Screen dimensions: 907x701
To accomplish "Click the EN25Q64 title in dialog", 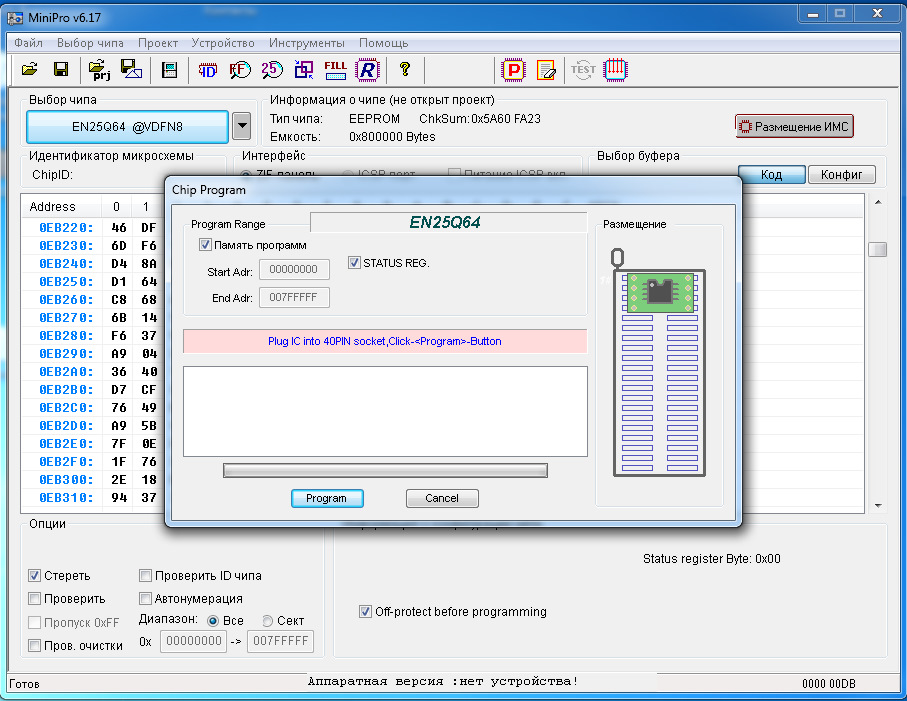I will [445, 222].
